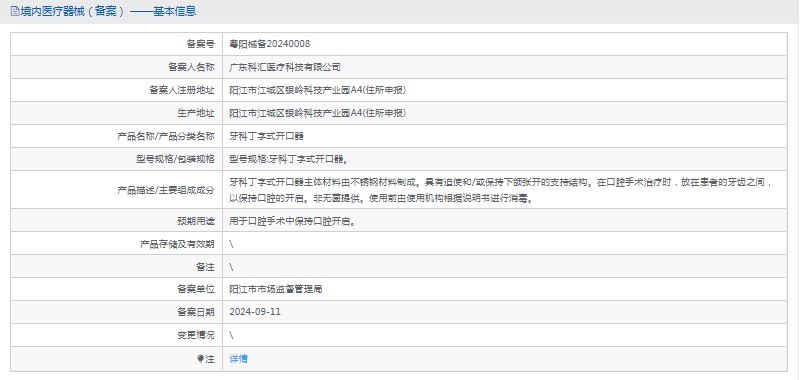Select the 备案日期 value 2024-09-11
This screenshot has width=802, height=380.
(255, 312)
